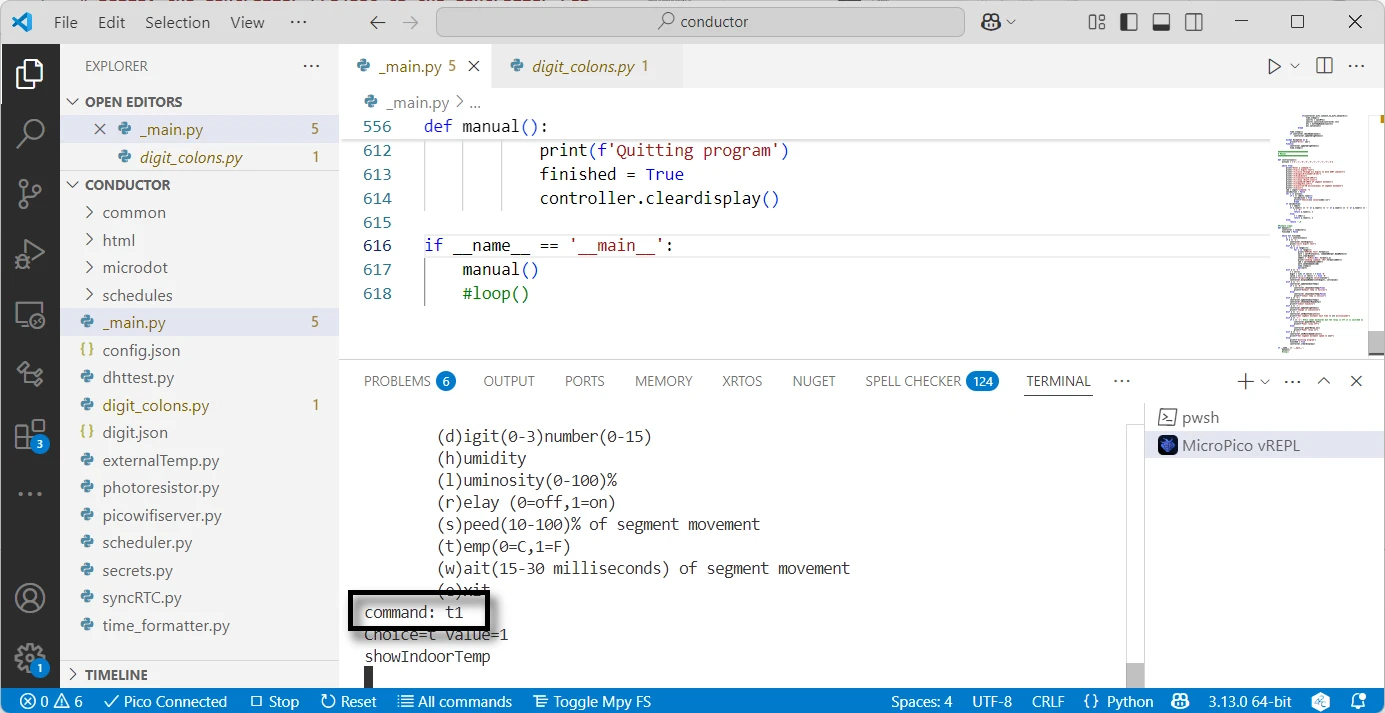
Task: Close _main.py in Open Editors list
Action: pyautogui.click(x=99, y=129)
